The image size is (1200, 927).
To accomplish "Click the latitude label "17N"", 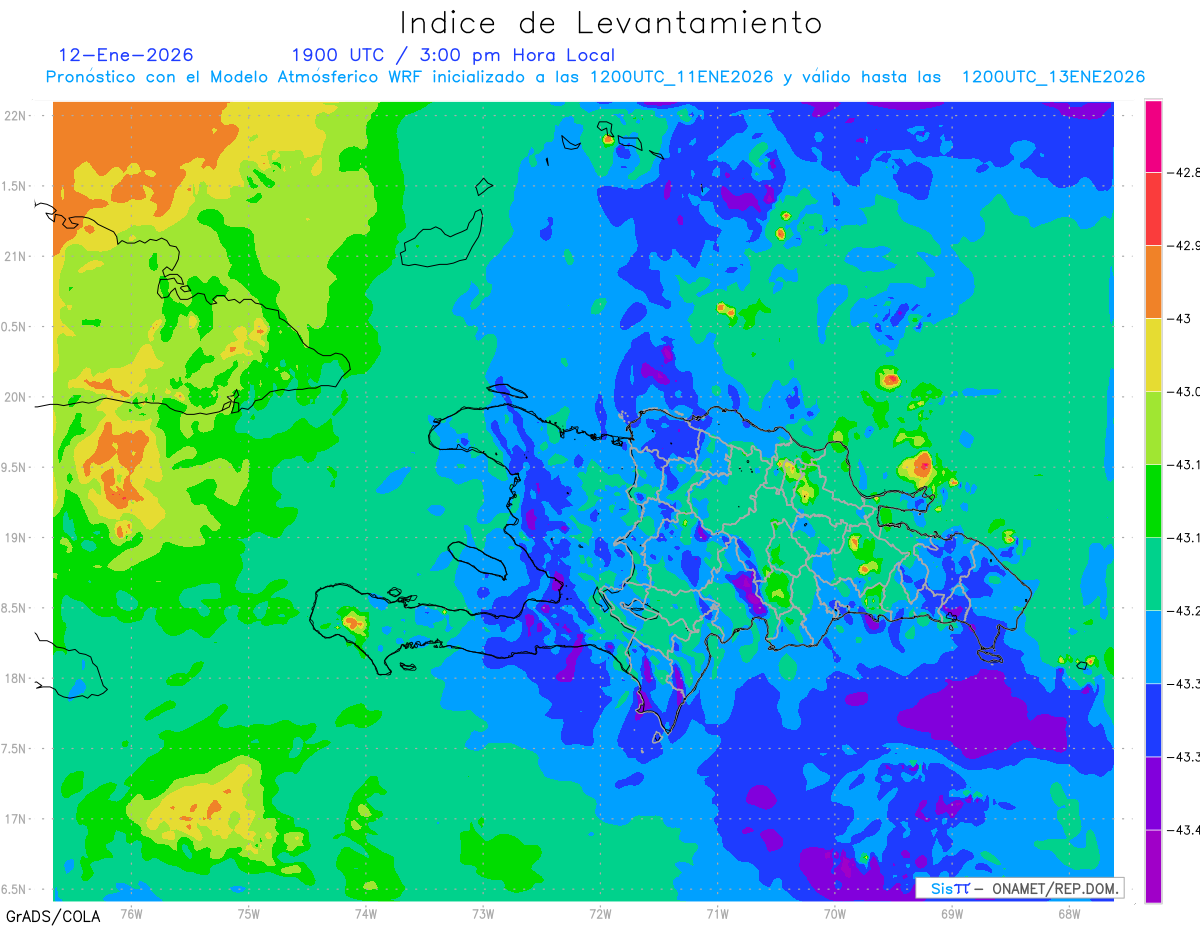I will [x=16, y=819].
